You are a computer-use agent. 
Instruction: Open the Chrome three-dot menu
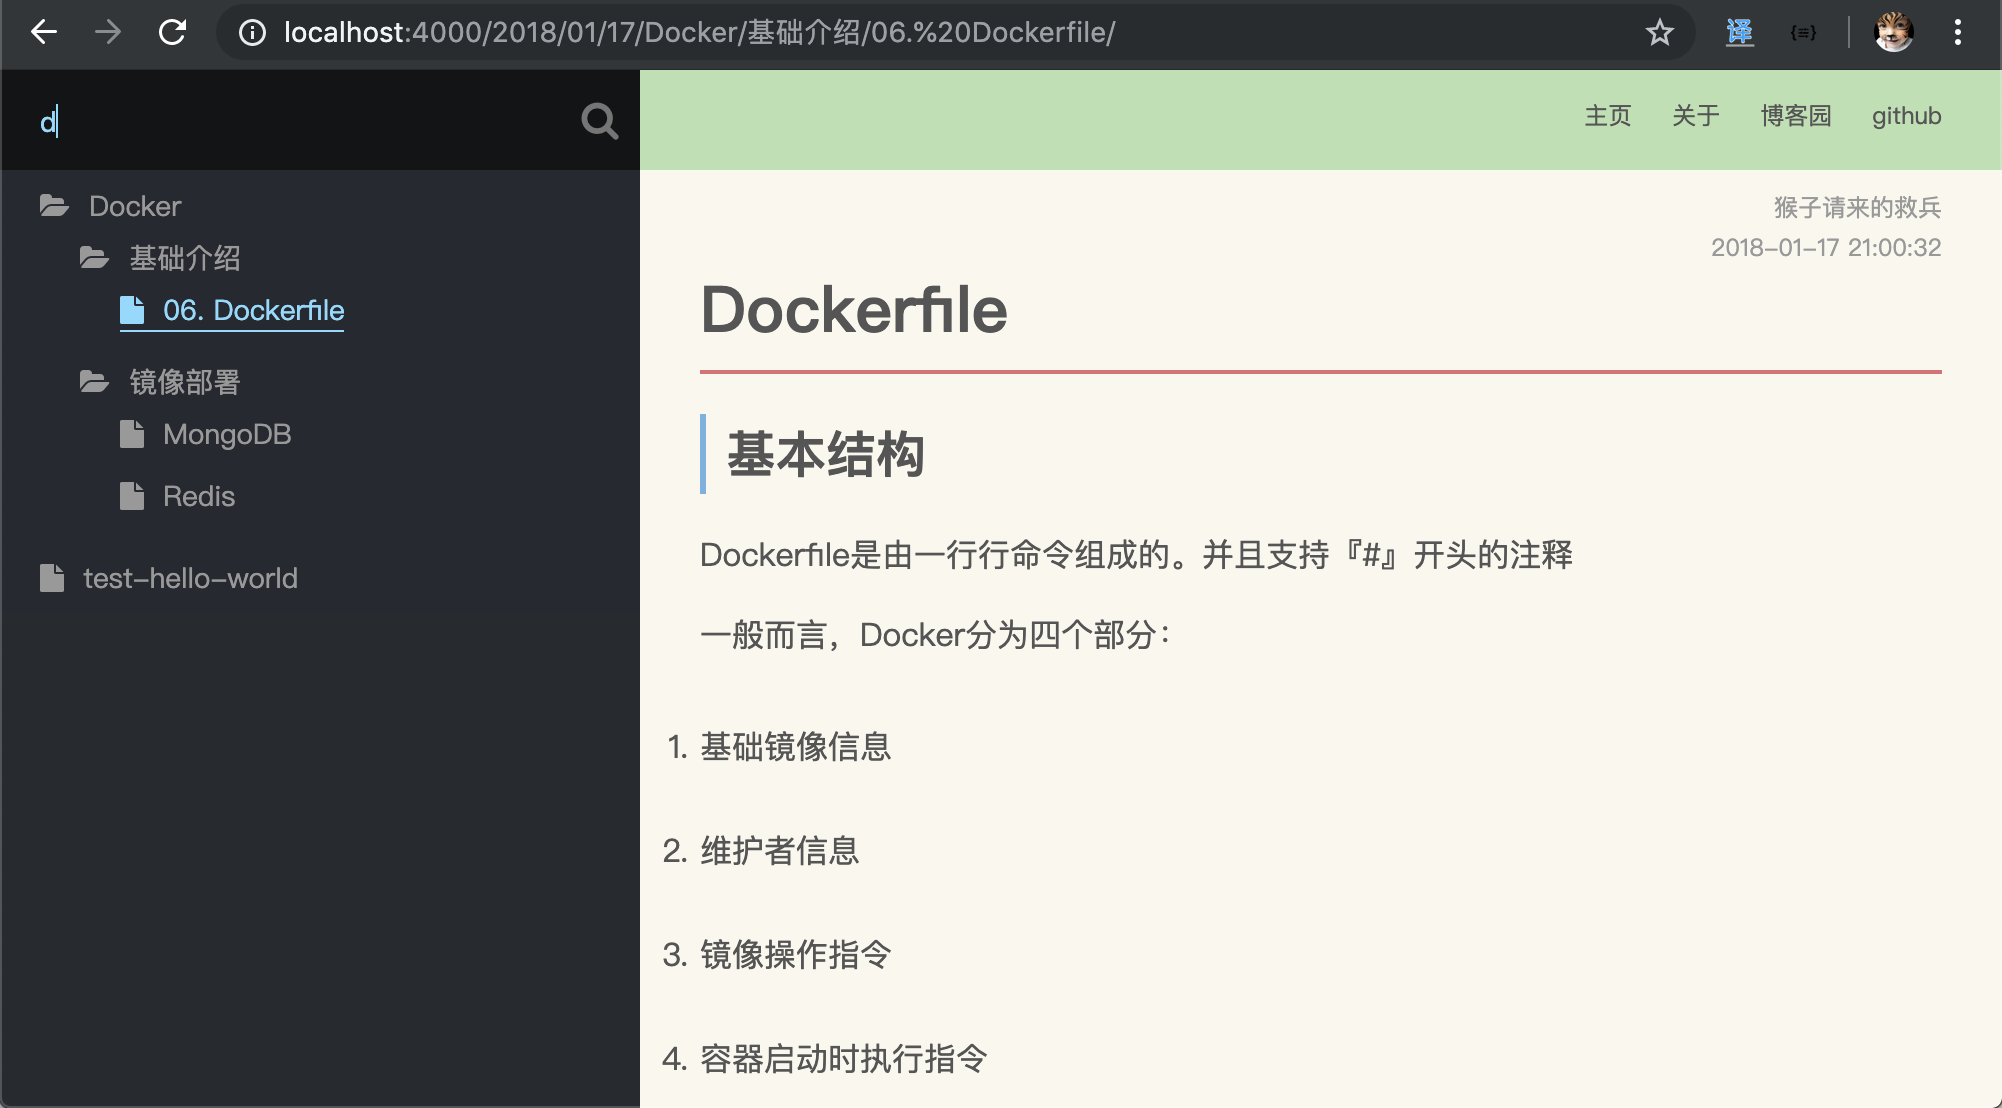1957,32
